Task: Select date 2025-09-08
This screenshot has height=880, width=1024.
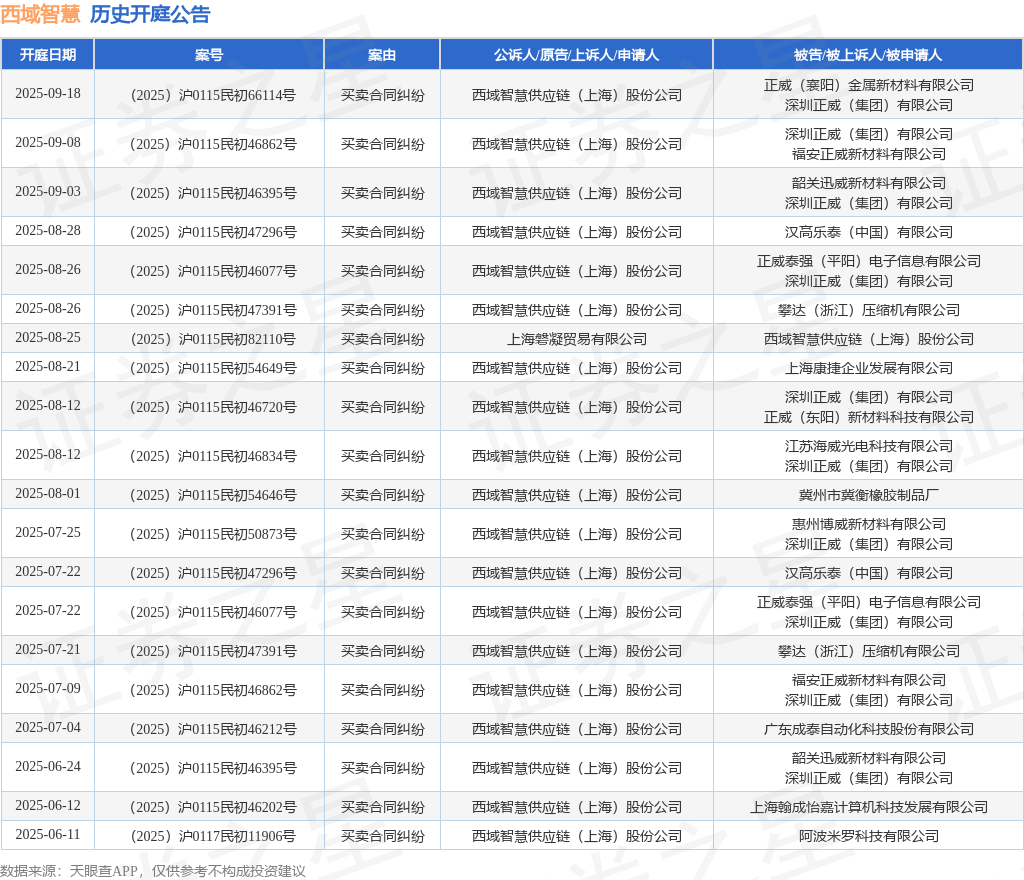Action: (x=48, y=142)
